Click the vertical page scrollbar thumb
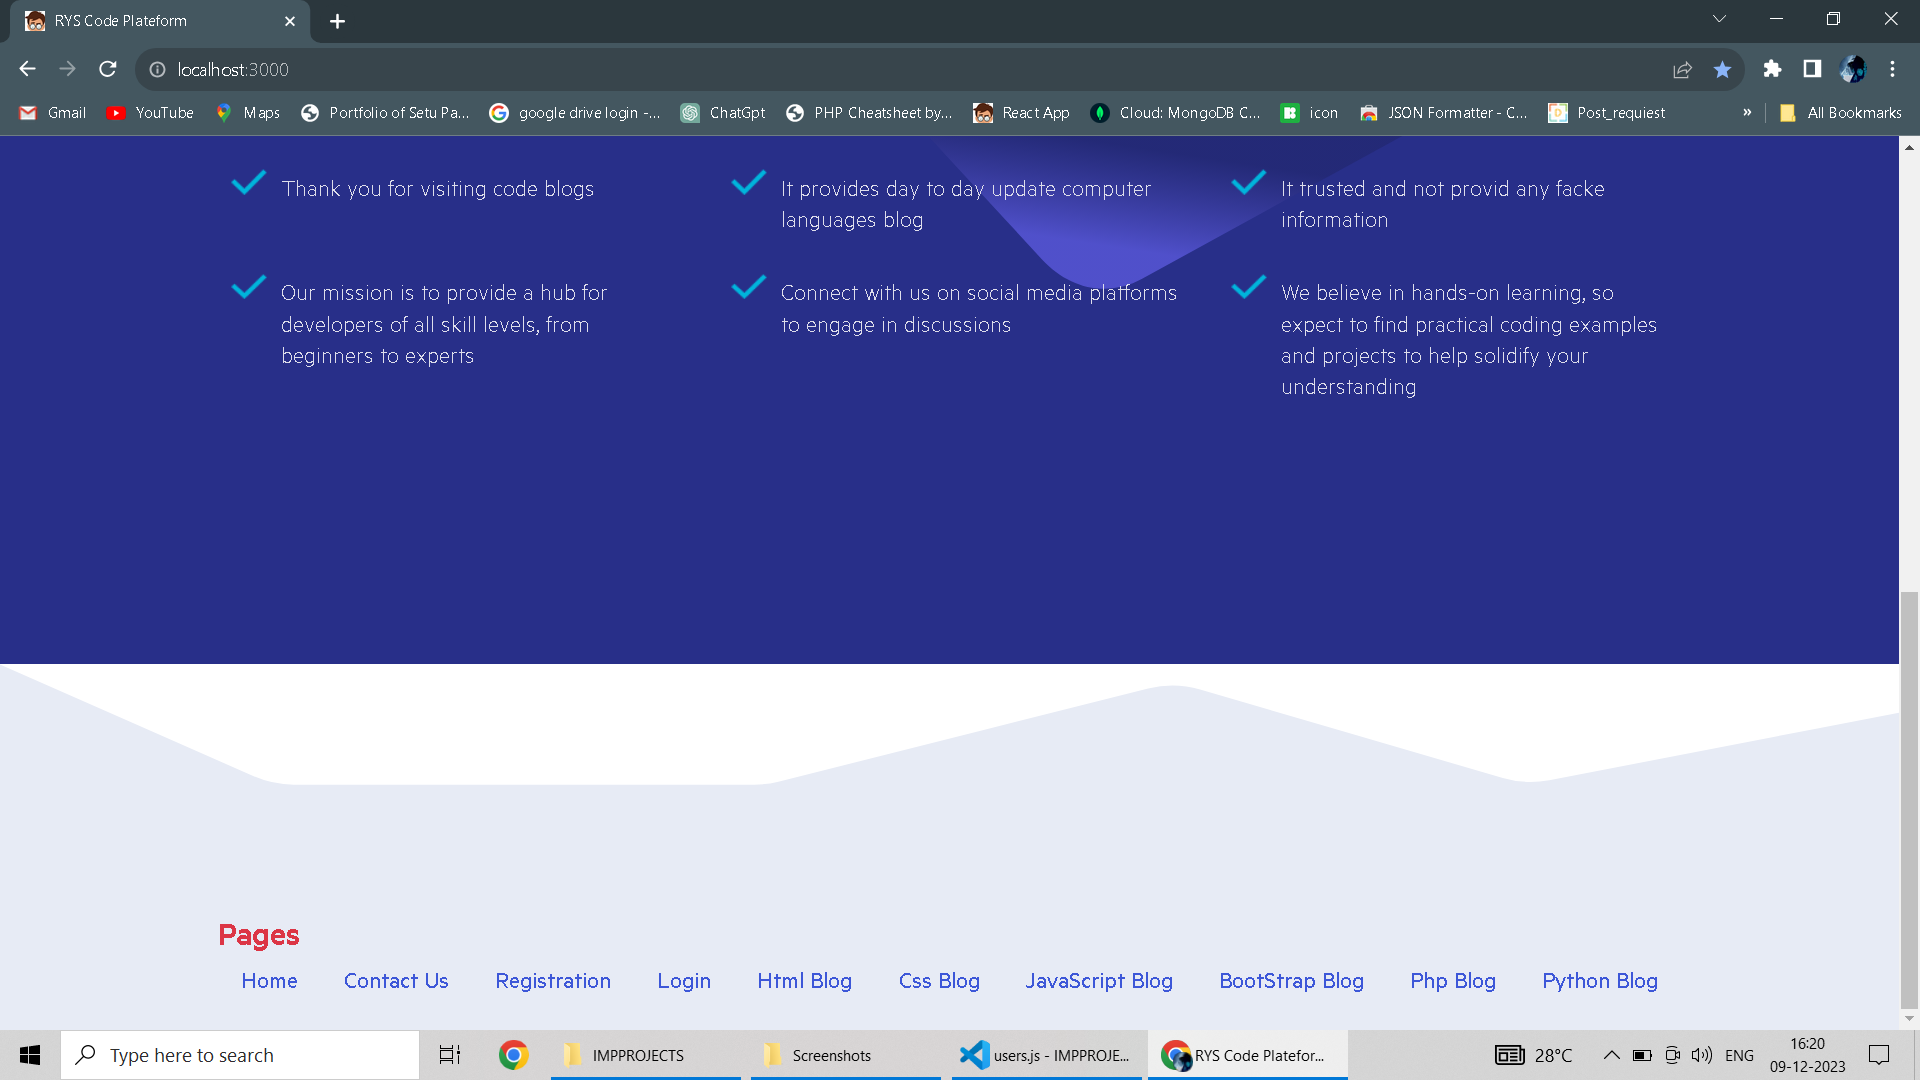1920x1080 pixels. [1909, 800]
